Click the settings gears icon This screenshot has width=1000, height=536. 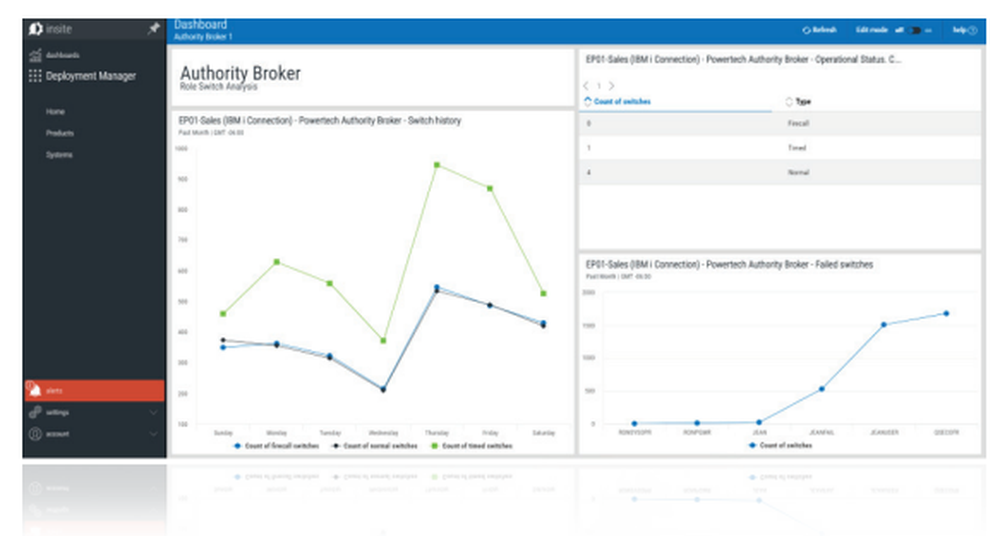point(36,412)
